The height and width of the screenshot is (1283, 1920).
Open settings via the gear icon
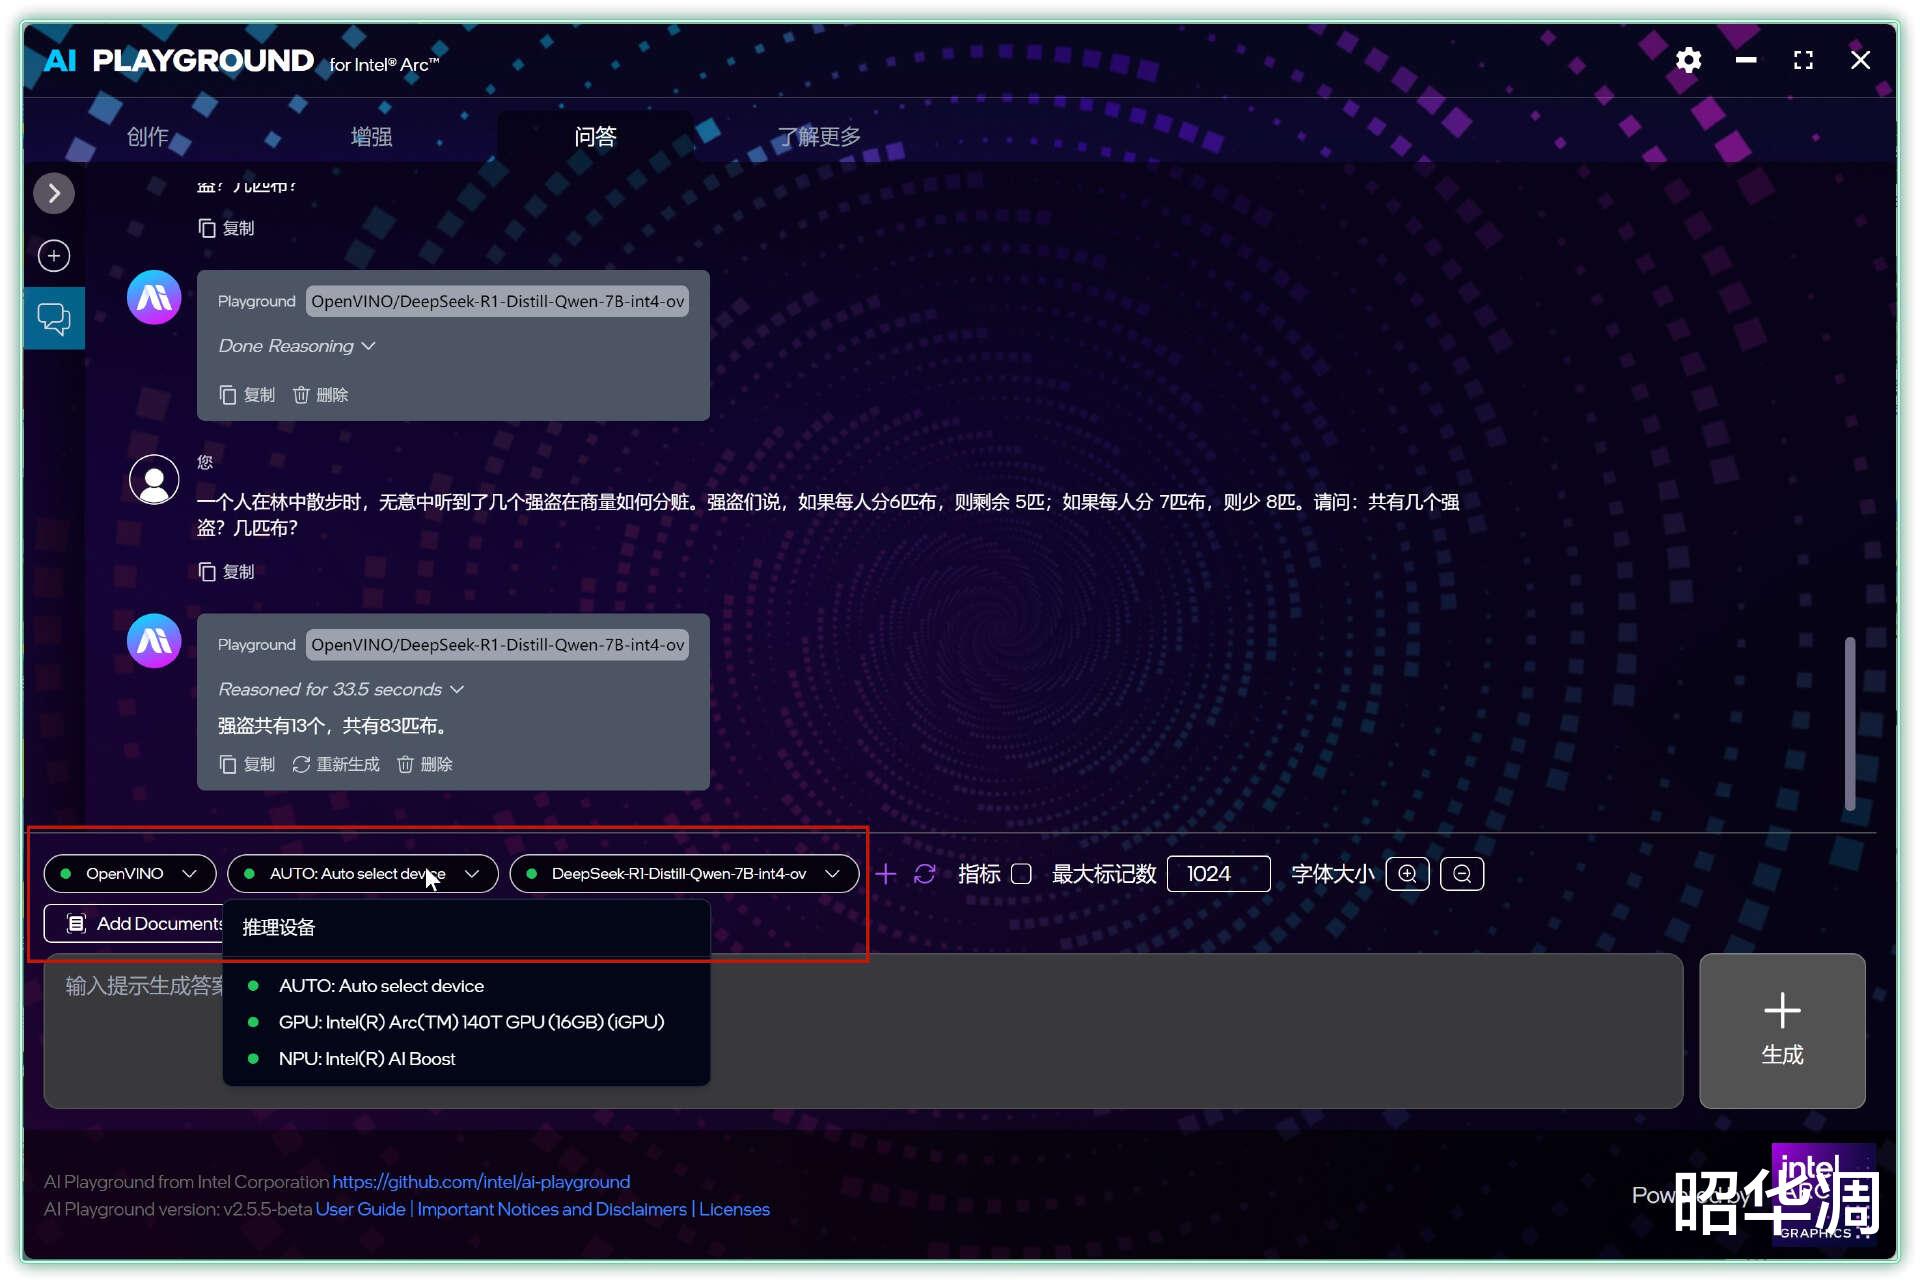[1688, 61]
